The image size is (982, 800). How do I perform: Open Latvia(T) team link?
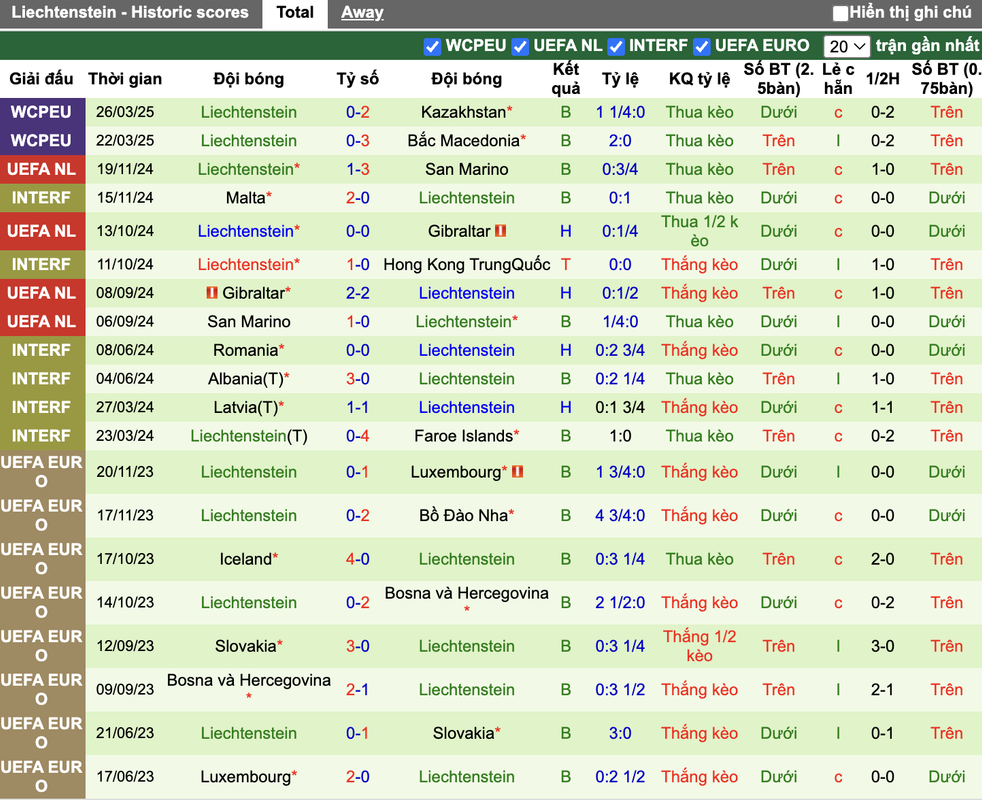[x=246, y=407]
